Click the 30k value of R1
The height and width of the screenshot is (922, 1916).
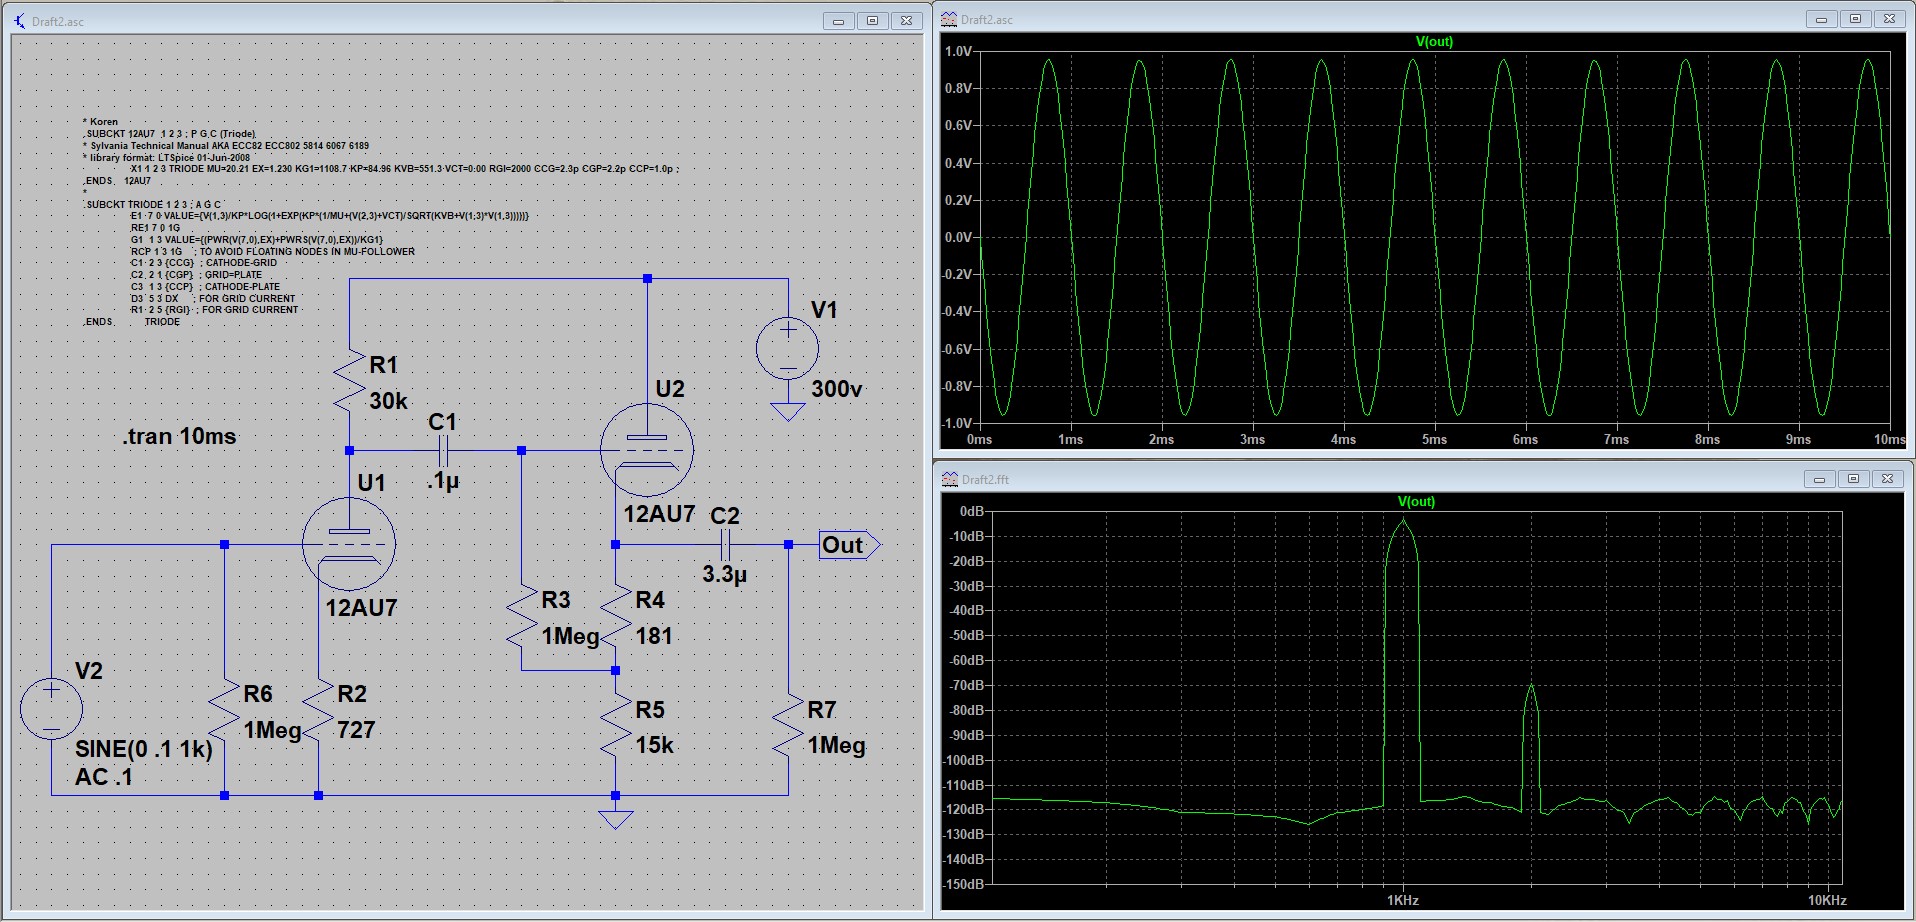[x=389, y=401]
